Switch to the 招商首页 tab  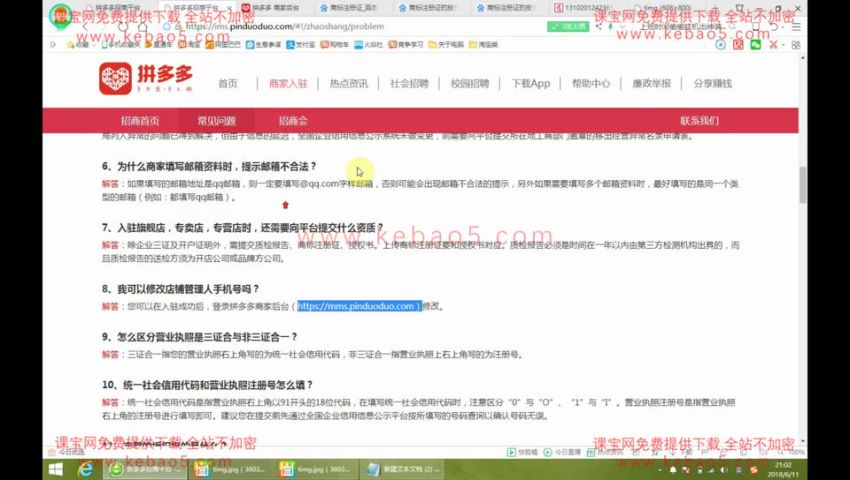pos(140,120)
